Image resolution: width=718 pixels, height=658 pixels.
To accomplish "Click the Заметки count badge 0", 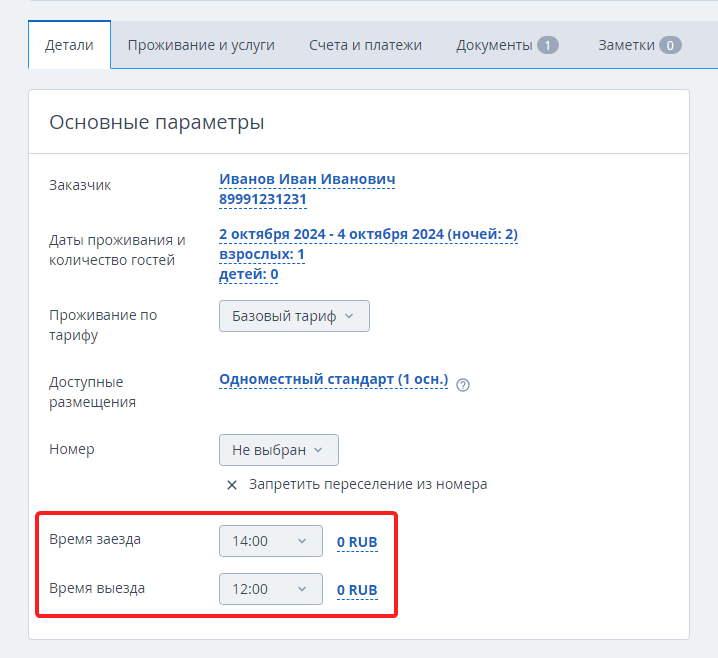I will [x=670, y=45].
